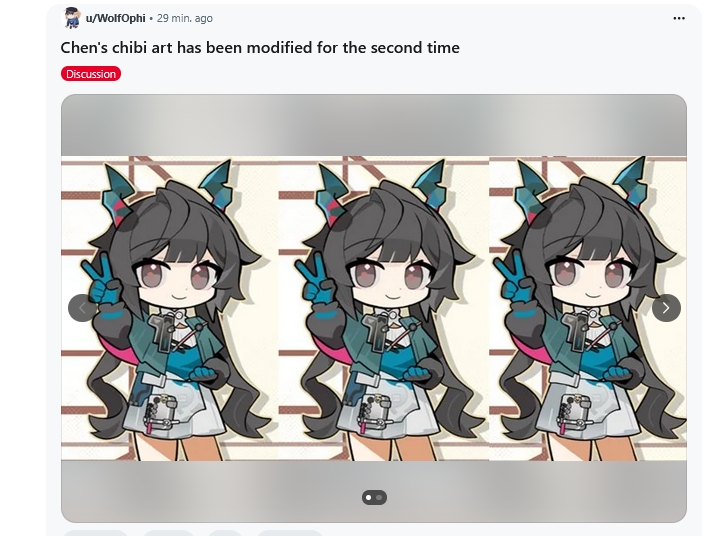Screen dimensions: 721x536
Task: Click the u/WolfOphi avatar icon
Action: point(72,18)
